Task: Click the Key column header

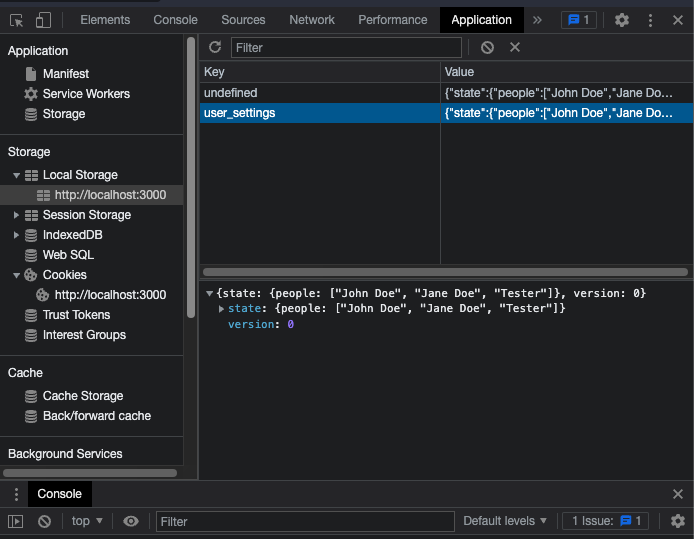Action: 320,72
